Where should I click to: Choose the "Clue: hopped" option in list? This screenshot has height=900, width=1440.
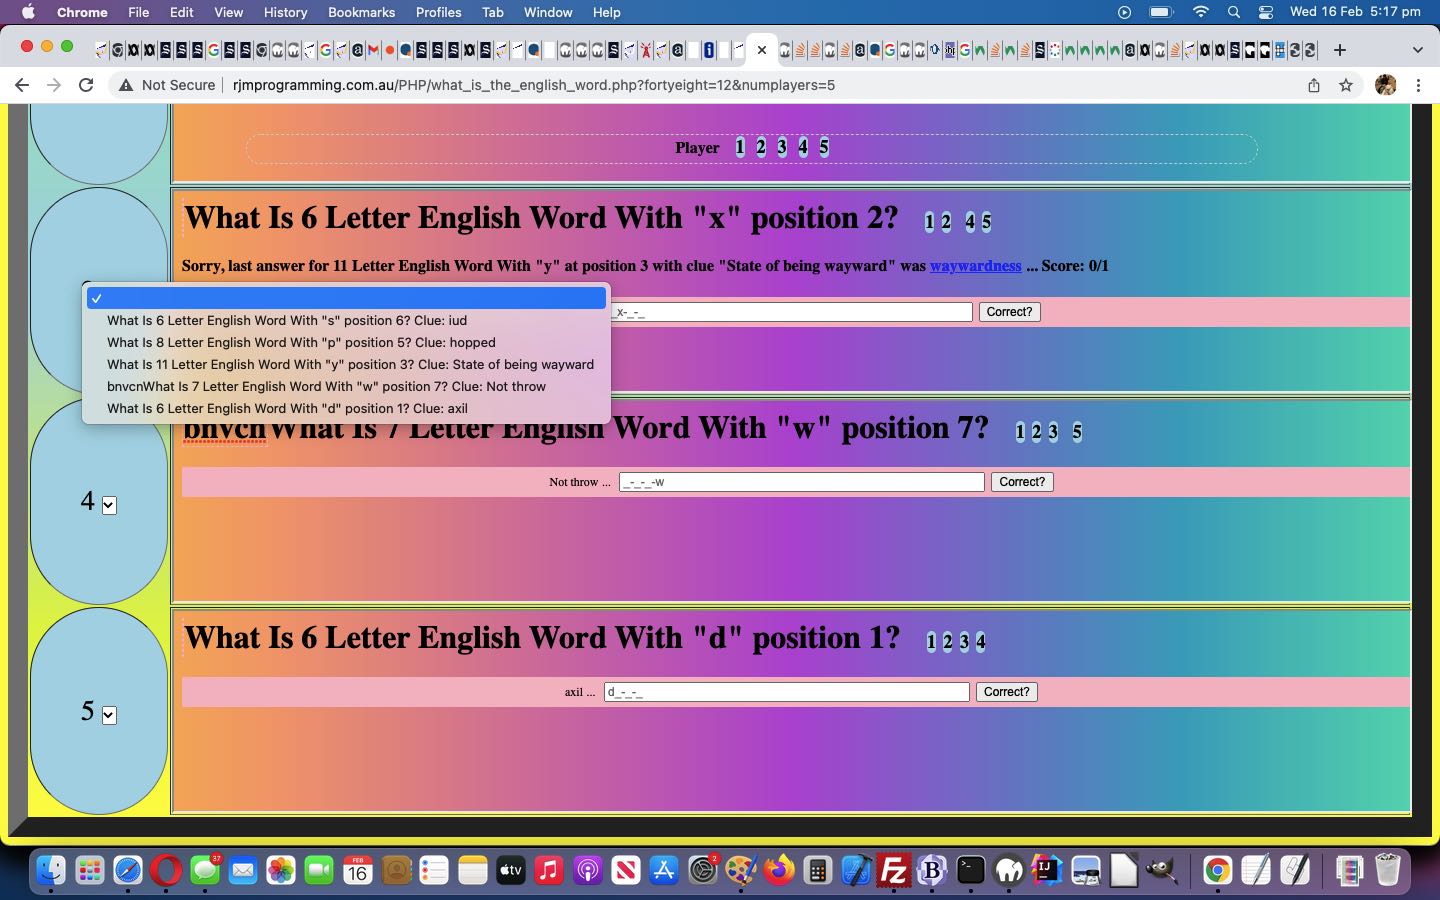tap(301, 343)
